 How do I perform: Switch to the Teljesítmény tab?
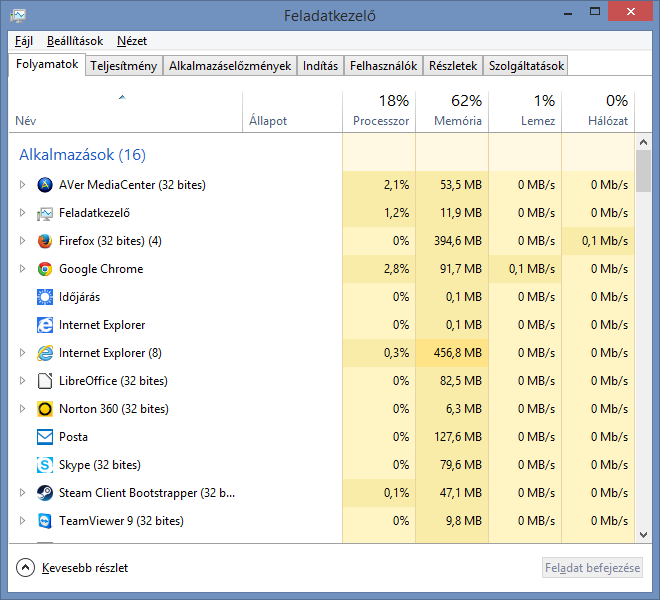point(123,66)
